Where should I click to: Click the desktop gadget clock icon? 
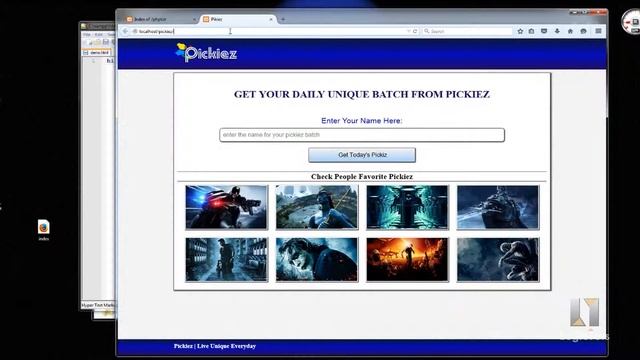(631, 22)
